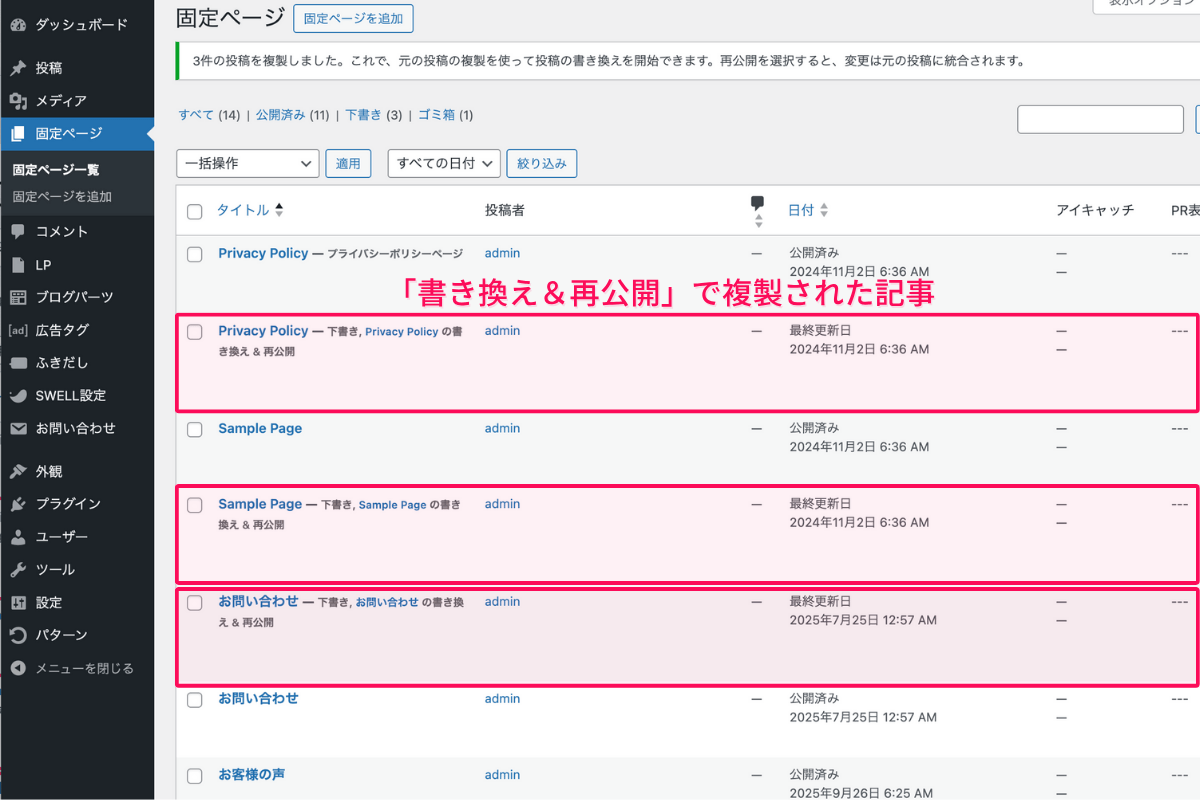Click the Dashboard gauge icon in sidebar
Image resolution: width=1200 pixels, height=800 pixels.
coord(18,24)
